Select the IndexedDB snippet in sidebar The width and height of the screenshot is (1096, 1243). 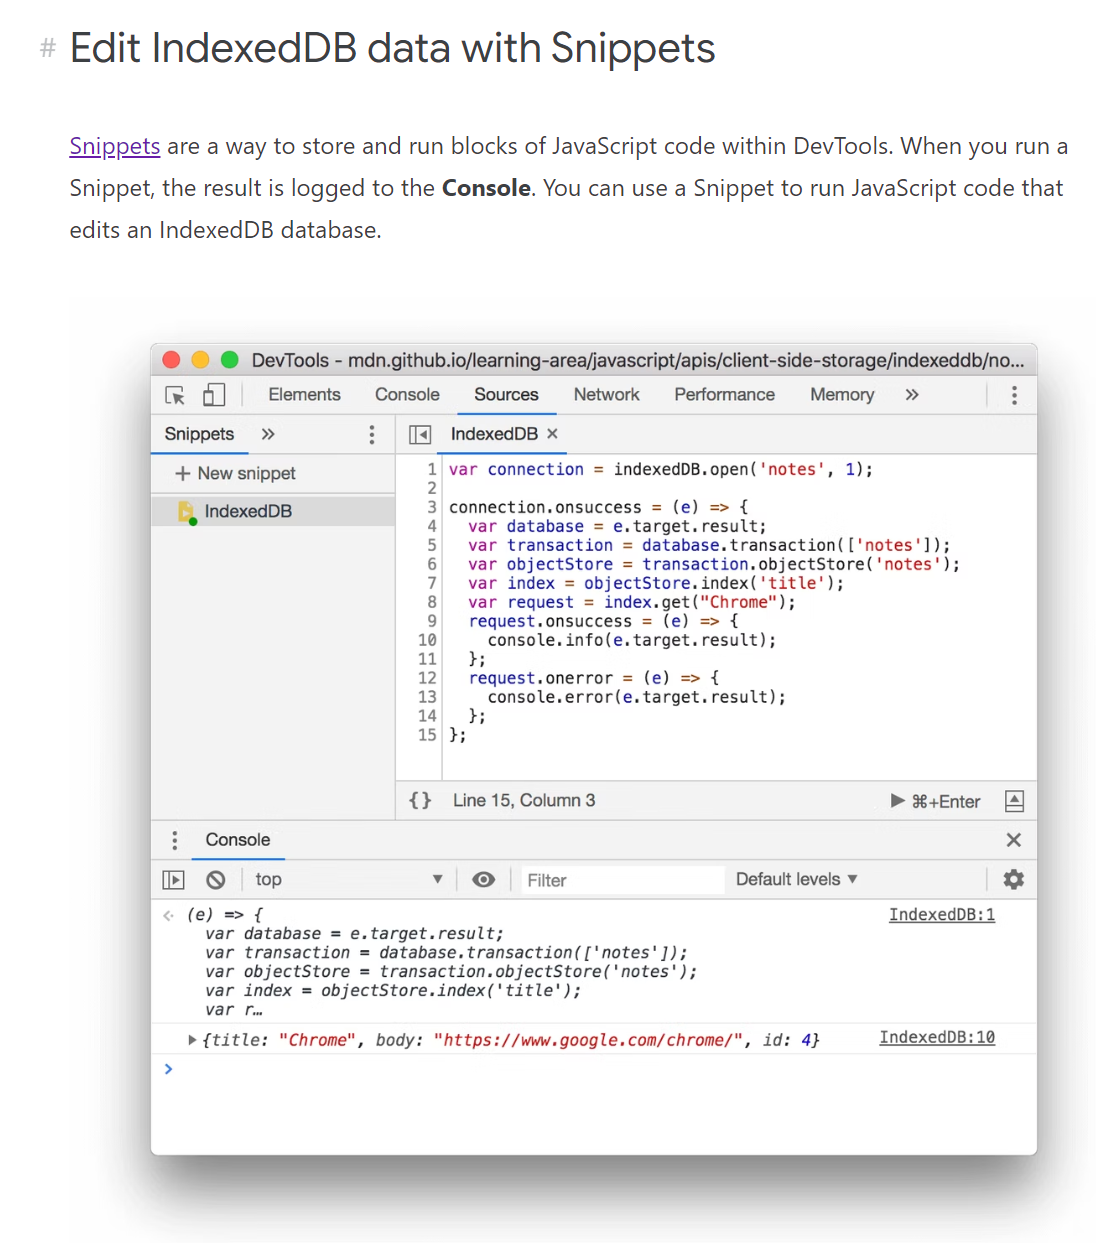[x=273, y=511]
